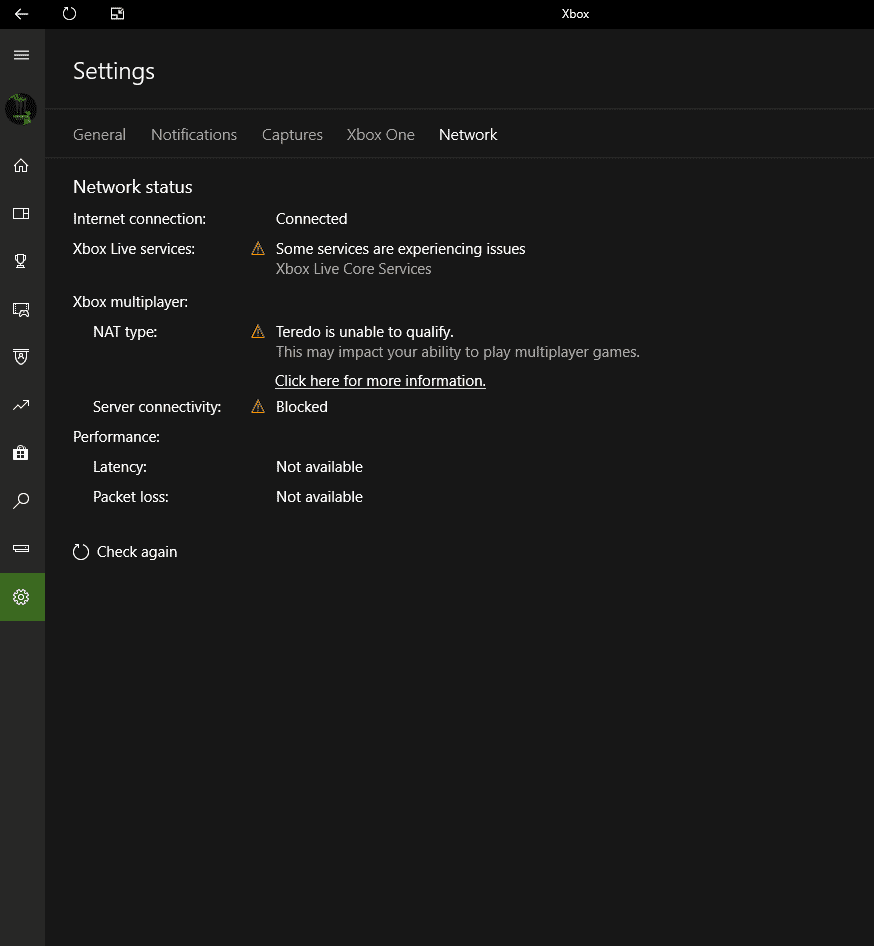
Task: Click the "Network status" heading
Action: 133,187
